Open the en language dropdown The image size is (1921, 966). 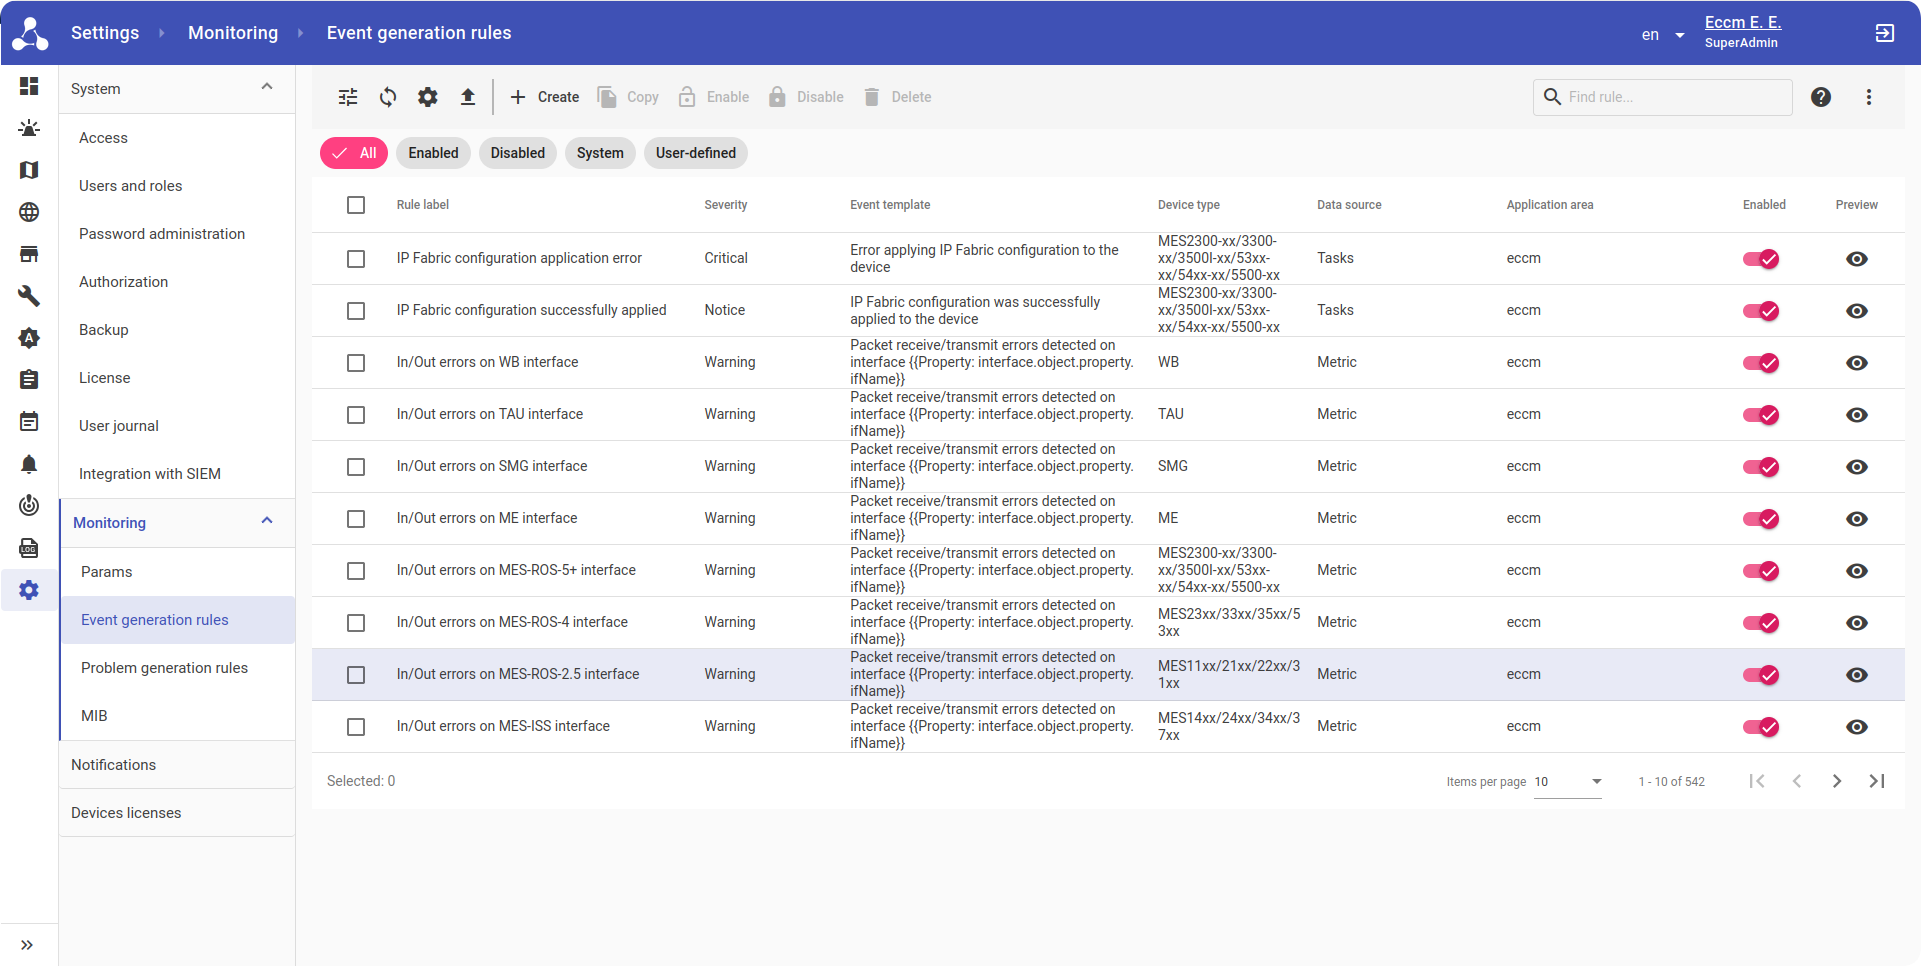click(1662, 35)
